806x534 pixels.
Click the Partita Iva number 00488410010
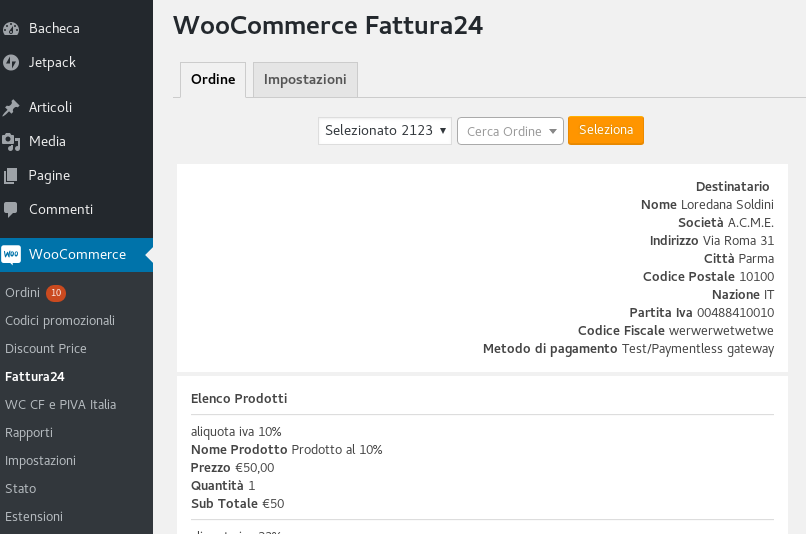coord(736,312)
